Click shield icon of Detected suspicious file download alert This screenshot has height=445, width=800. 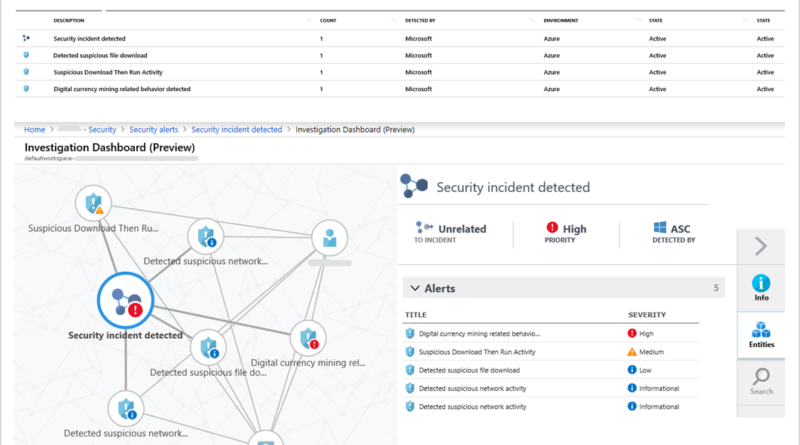coord(410,370)
